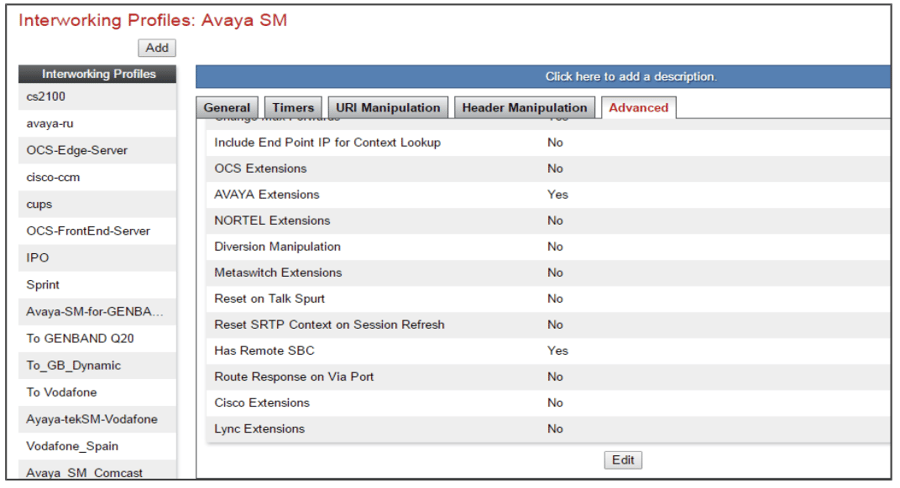Choose the cisco-ccm profile
The image size is (900, 488).
click(97, 177)
